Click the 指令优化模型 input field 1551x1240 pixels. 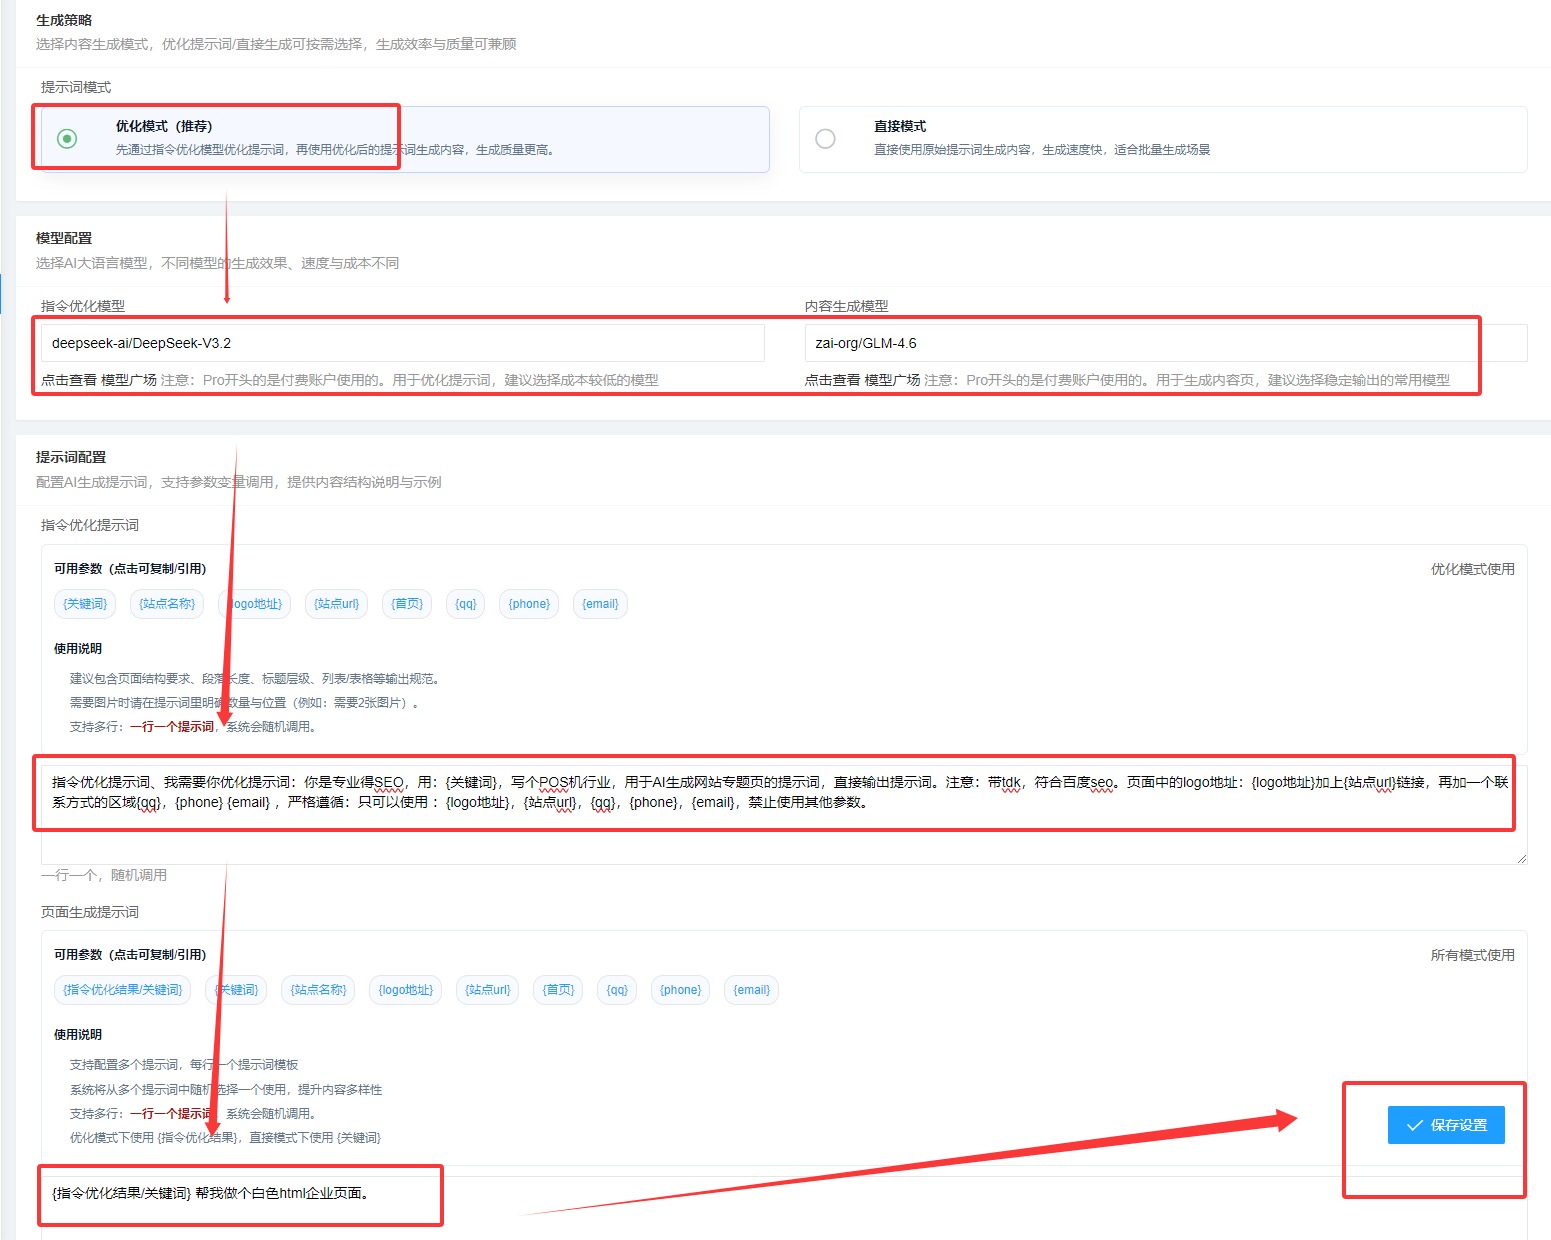[x=402, y=343]
